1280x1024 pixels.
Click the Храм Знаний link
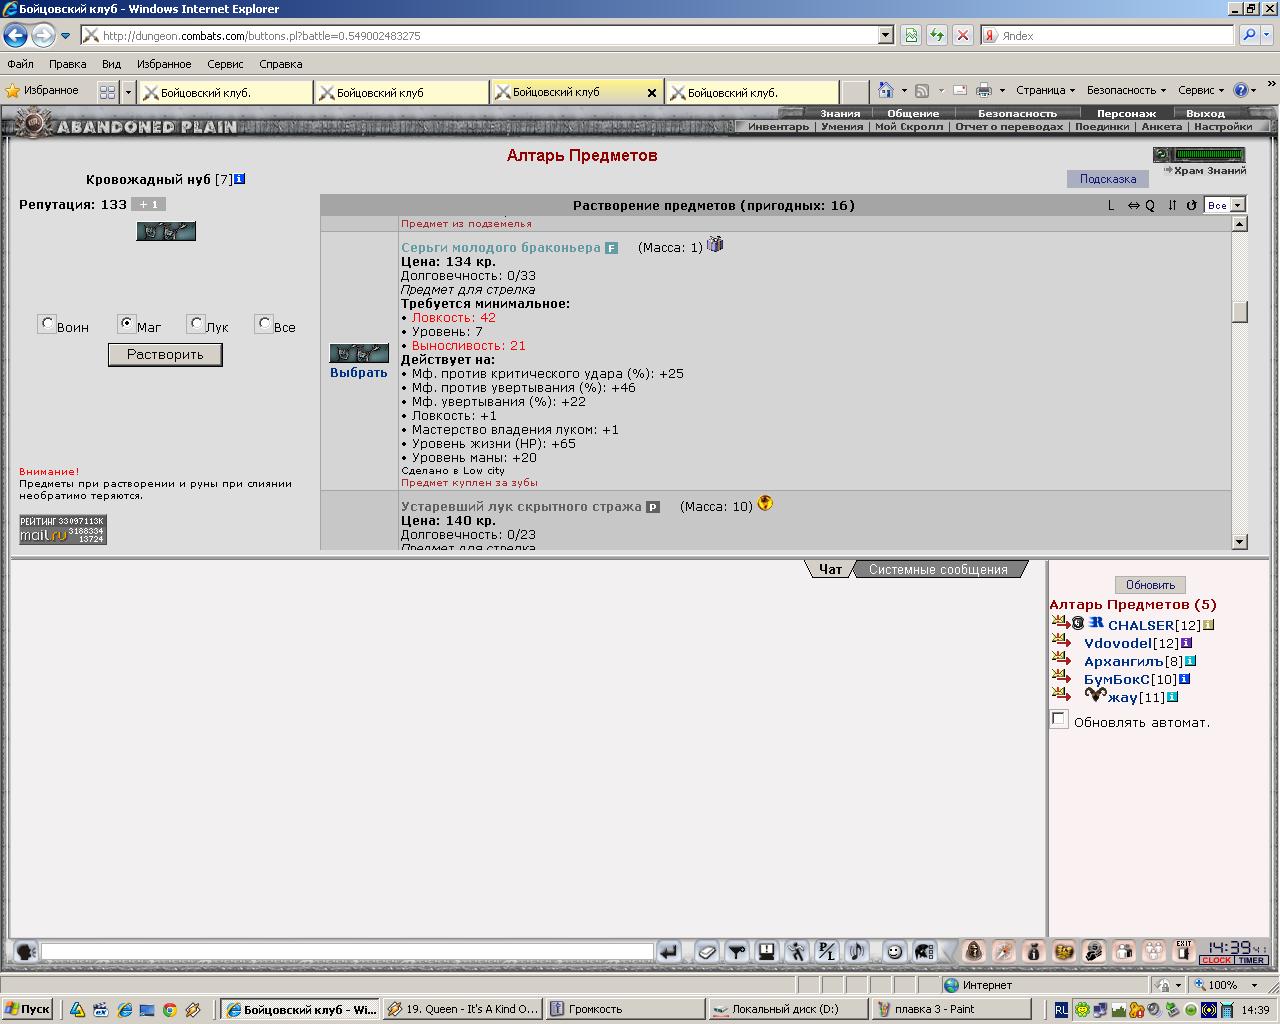pyautogui.click(x=1210, y=170)
